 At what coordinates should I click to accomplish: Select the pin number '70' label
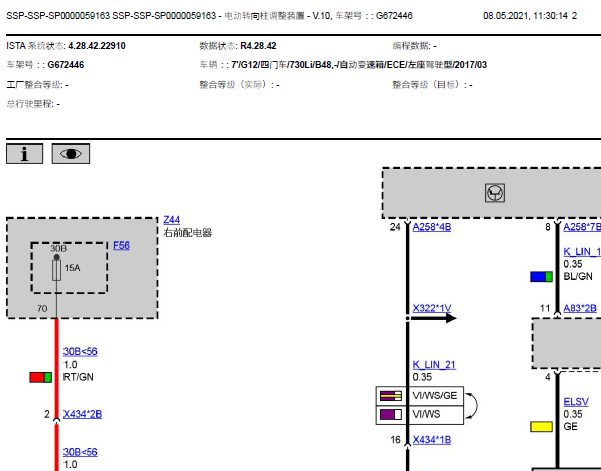pos(42,309)
